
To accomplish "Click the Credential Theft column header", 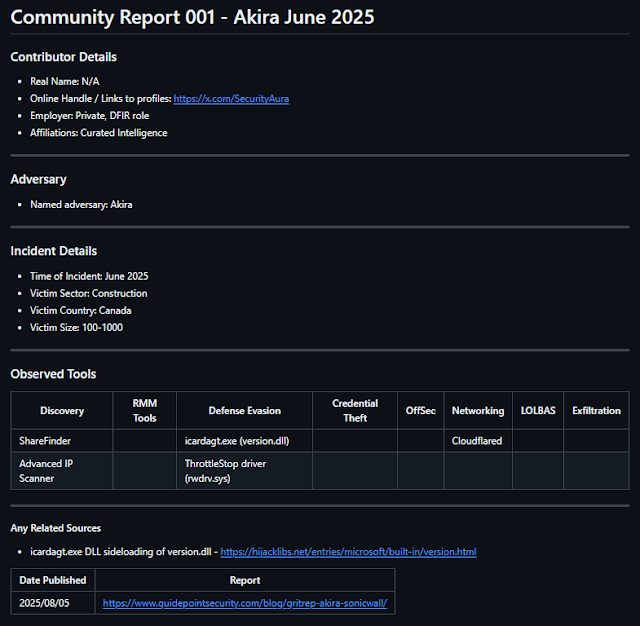I will point(355,410).
